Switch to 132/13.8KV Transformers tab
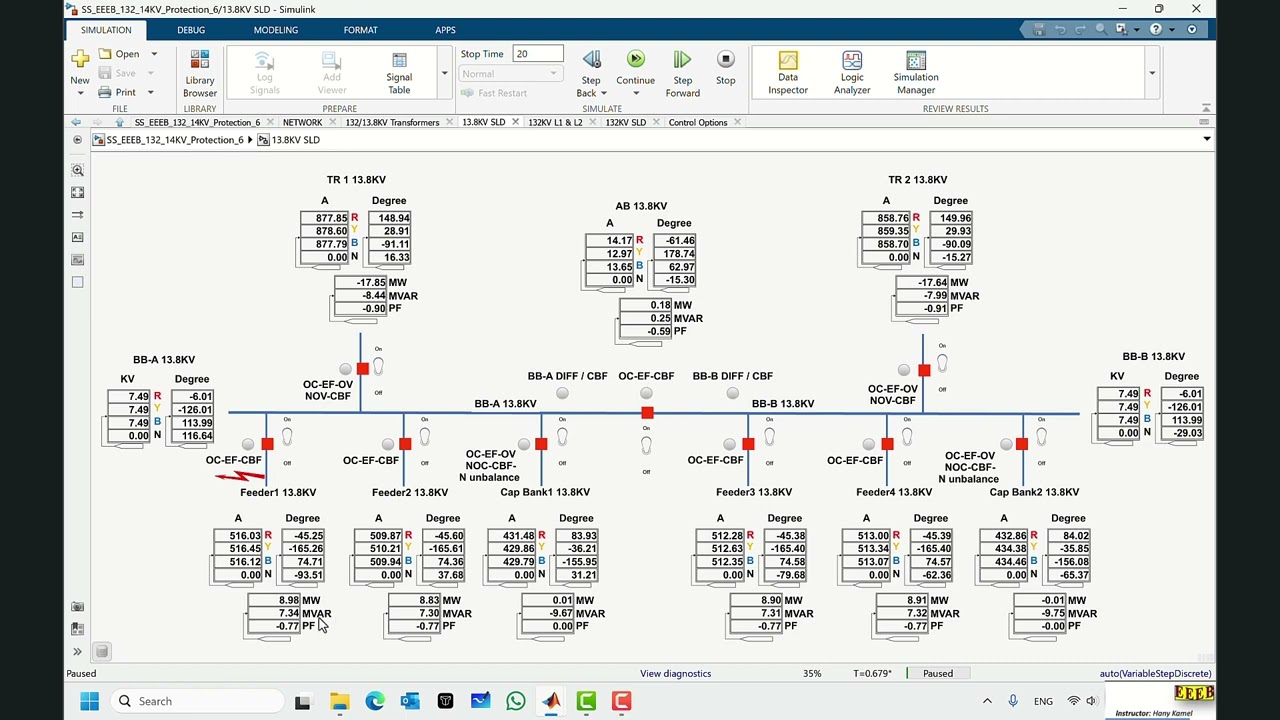This screenshot has width=1280, height=720. tap(392, 122)
